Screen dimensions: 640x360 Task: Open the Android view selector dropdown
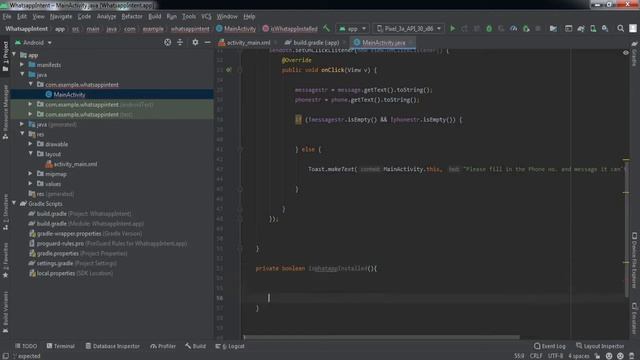click(33, 42)
